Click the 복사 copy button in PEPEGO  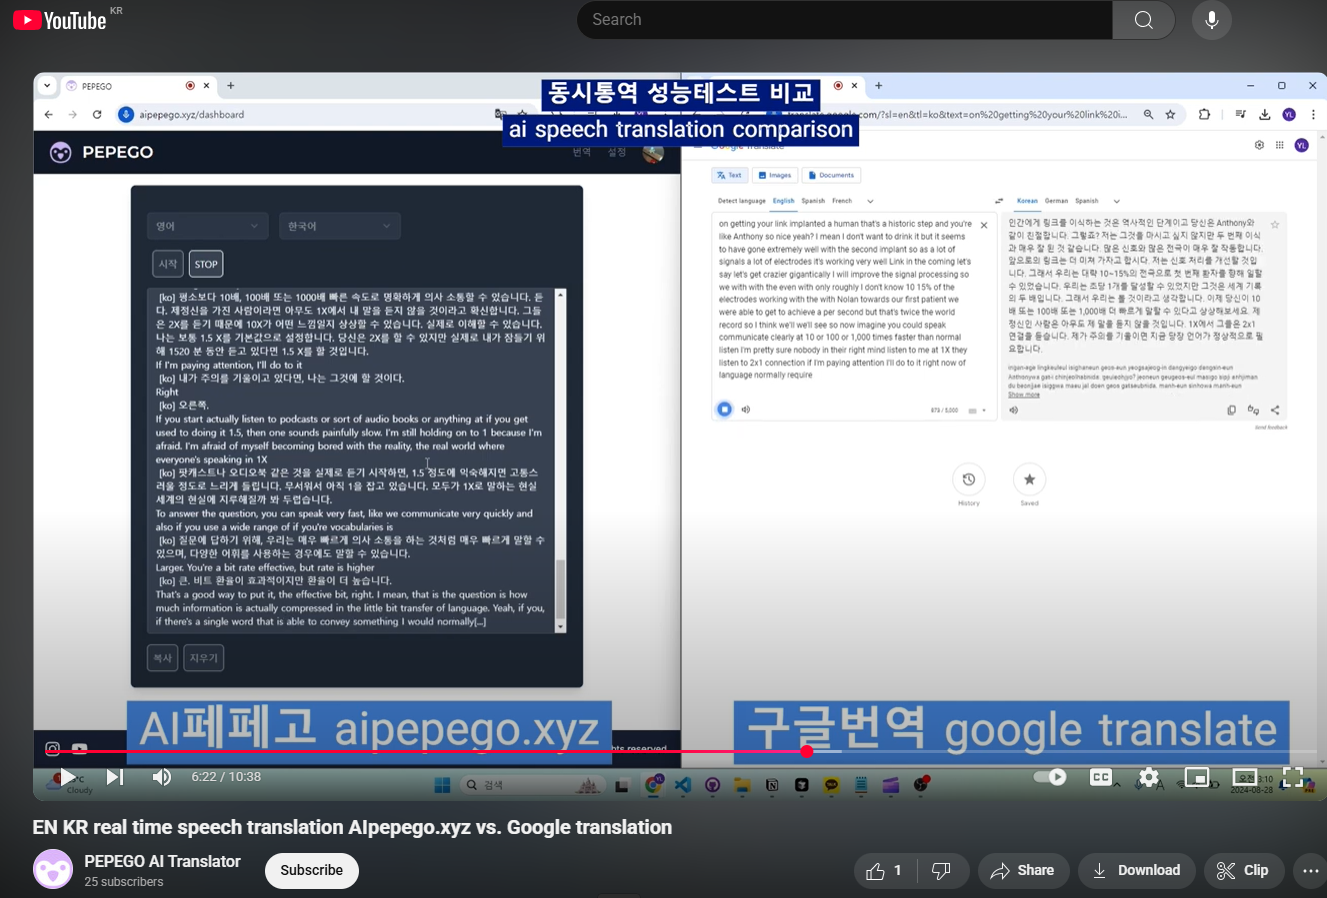click(162, 658)
